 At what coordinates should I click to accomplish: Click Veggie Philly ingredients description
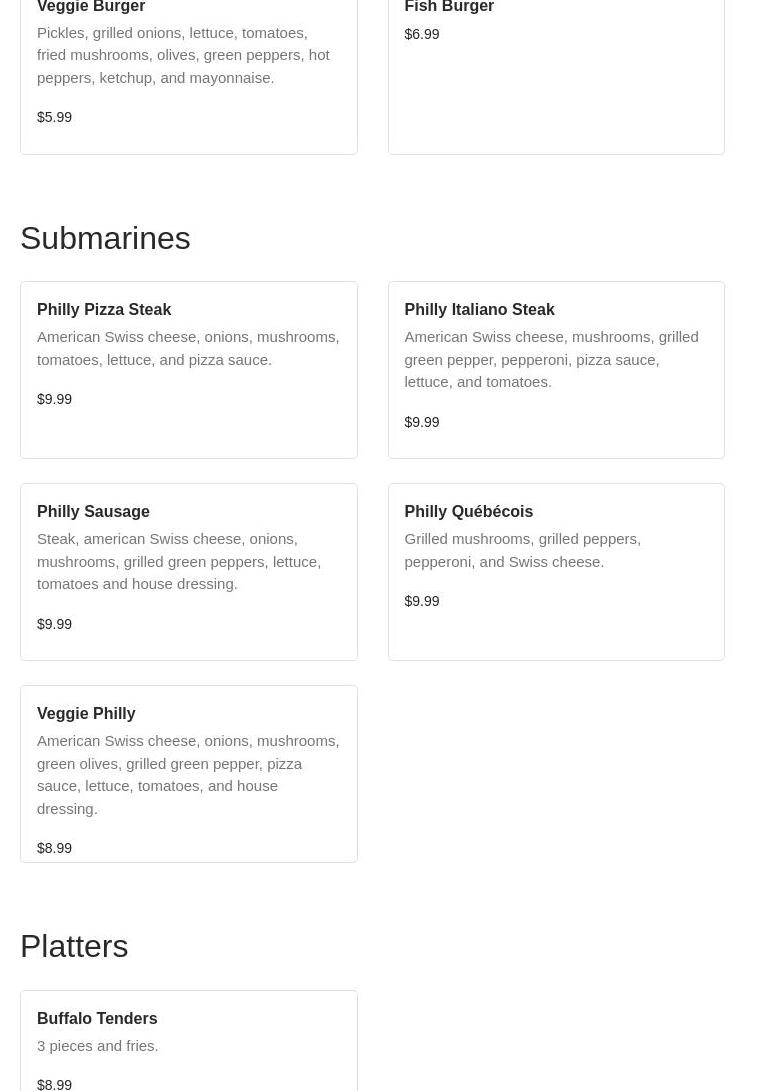point(187,774)
